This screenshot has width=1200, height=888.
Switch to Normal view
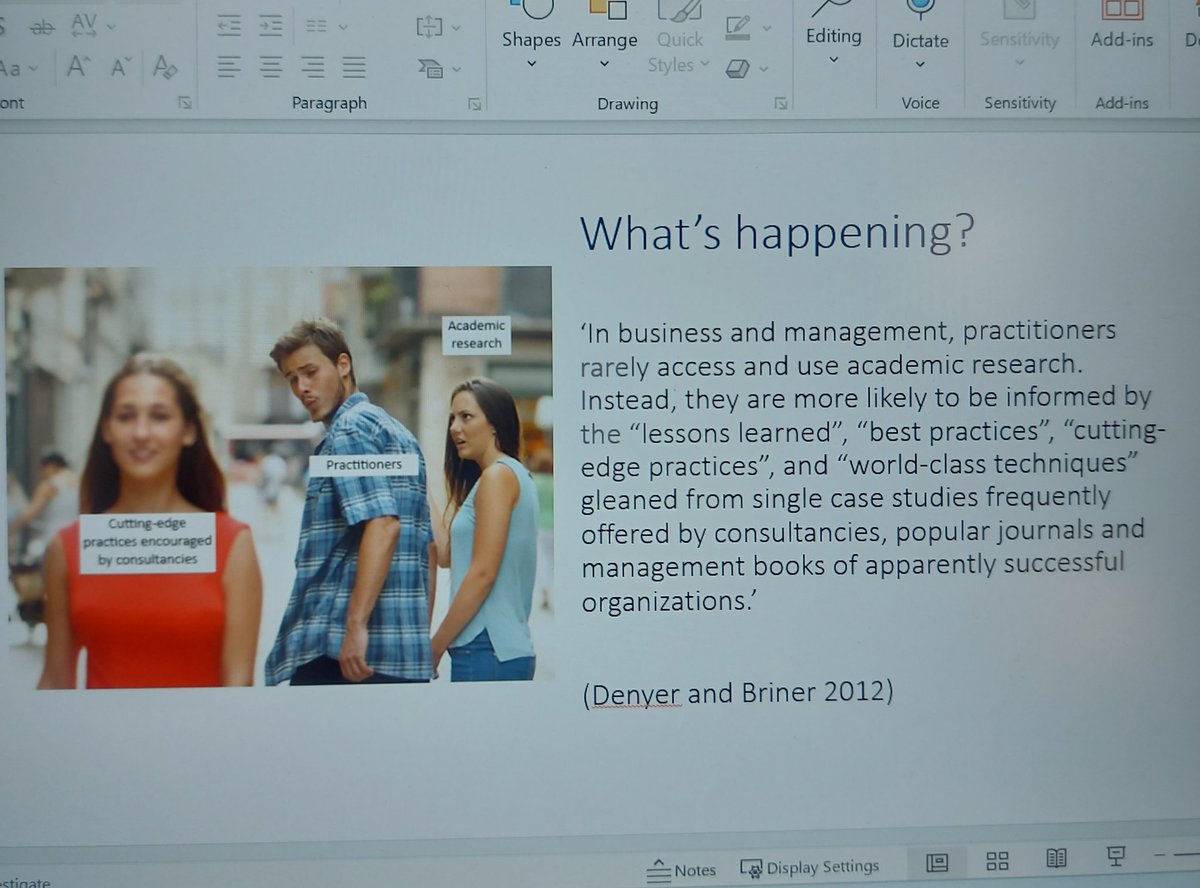[x=937, y=862]
